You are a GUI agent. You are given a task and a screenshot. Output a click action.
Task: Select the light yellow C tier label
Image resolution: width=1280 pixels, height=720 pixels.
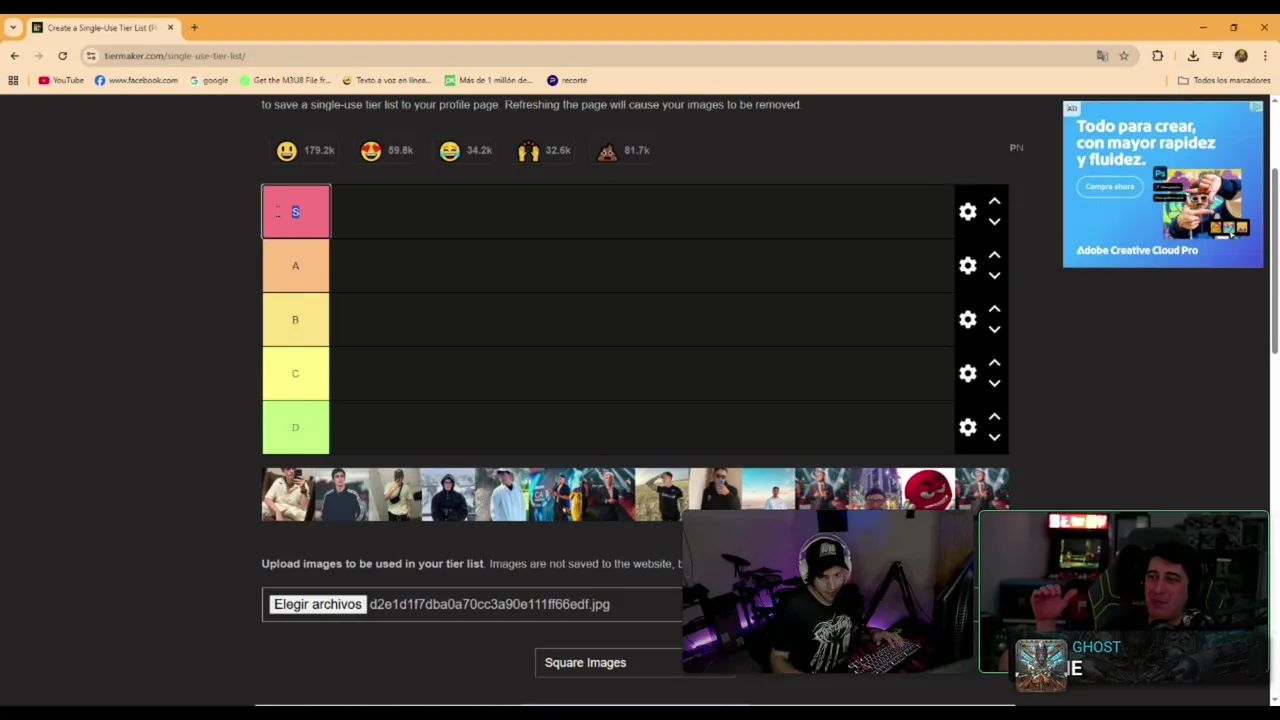coord(296,374)
